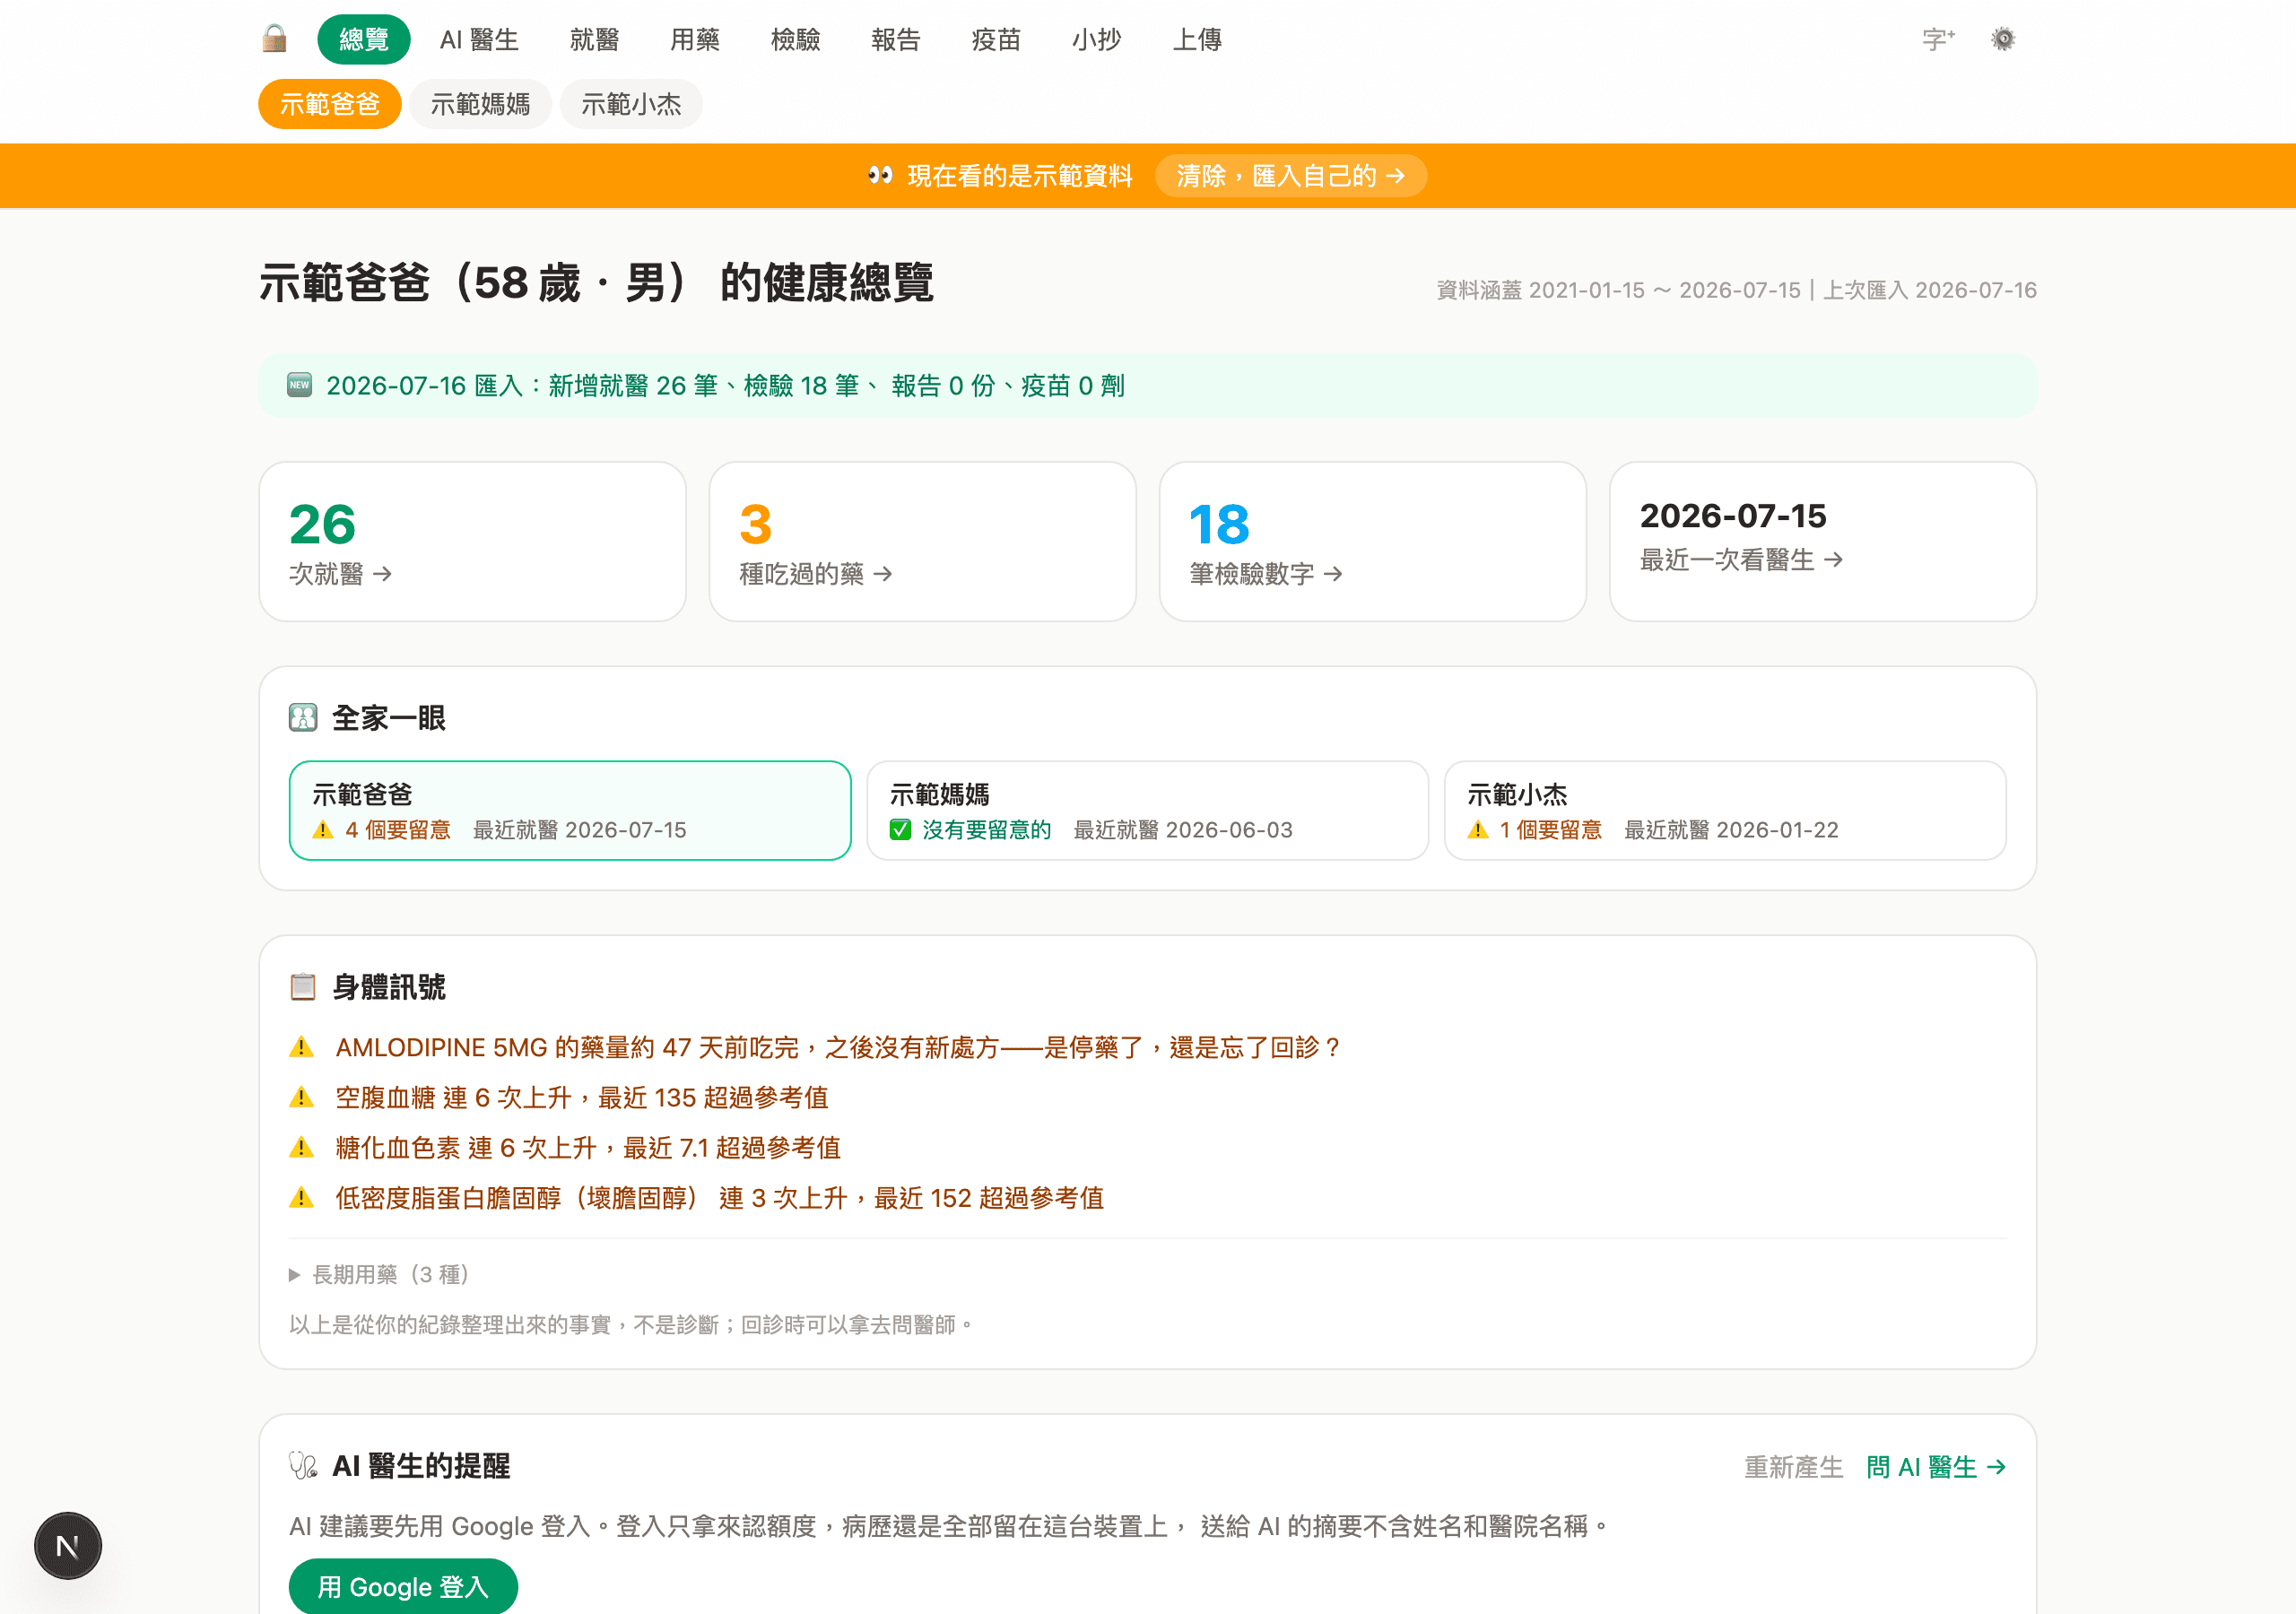Click the warning icon beside 空腹血糖 alert

(301, 1097)
